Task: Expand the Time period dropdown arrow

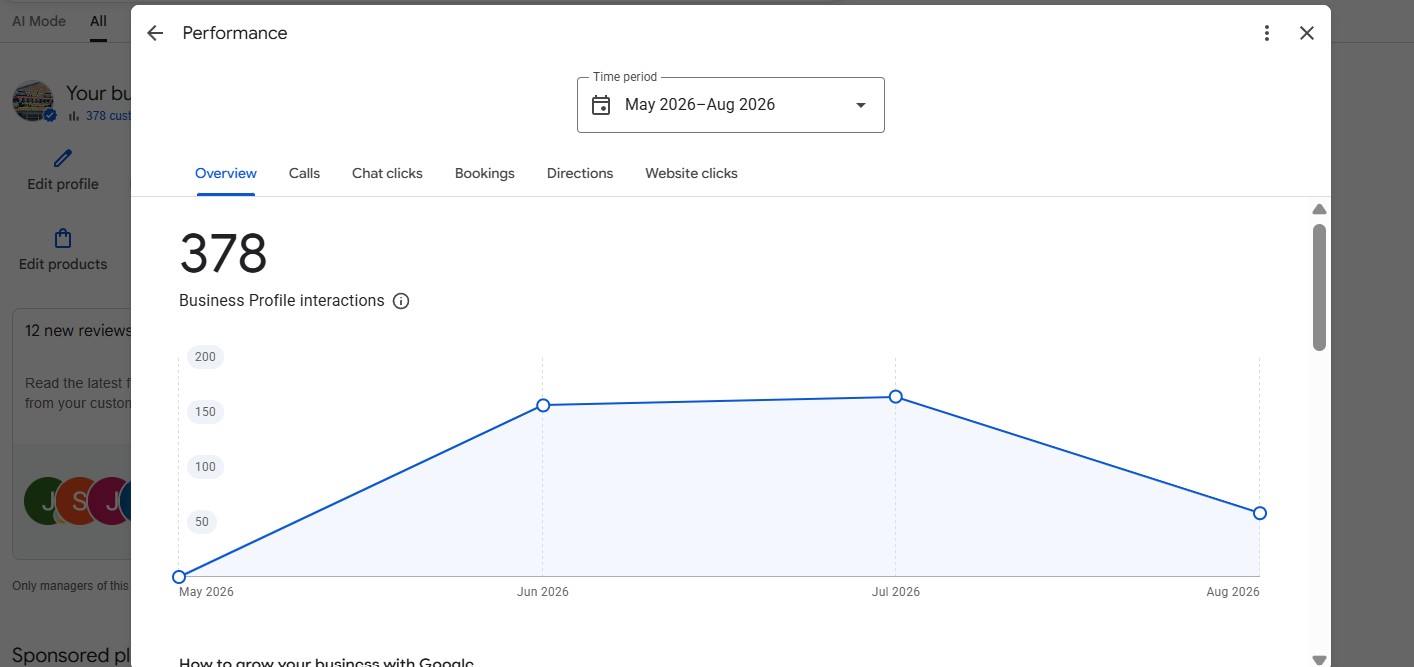Action: (x=861, y=105)
